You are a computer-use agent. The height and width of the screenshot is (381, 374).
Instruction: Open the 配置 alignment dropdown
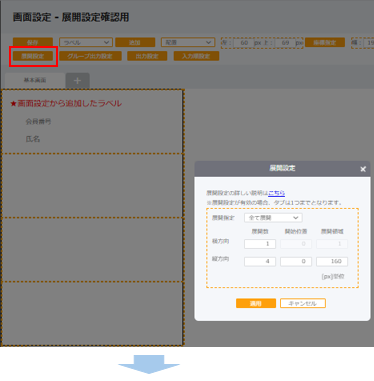188,42
